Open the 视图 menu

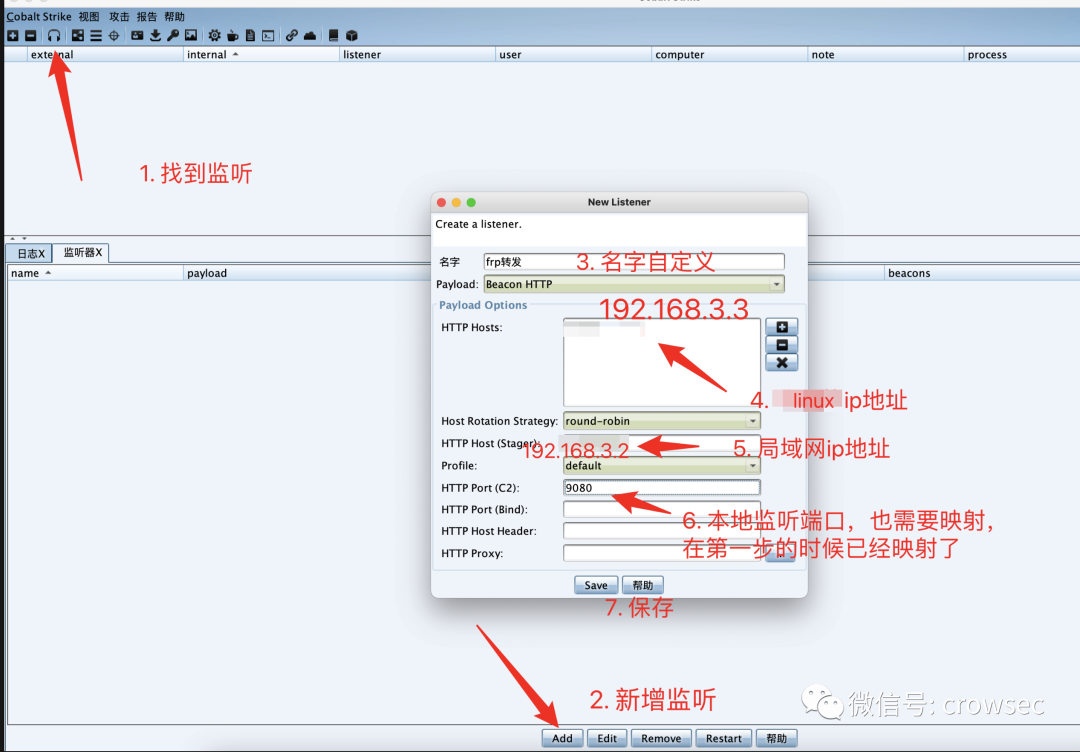pyautogui.click(x=89, y=17)
